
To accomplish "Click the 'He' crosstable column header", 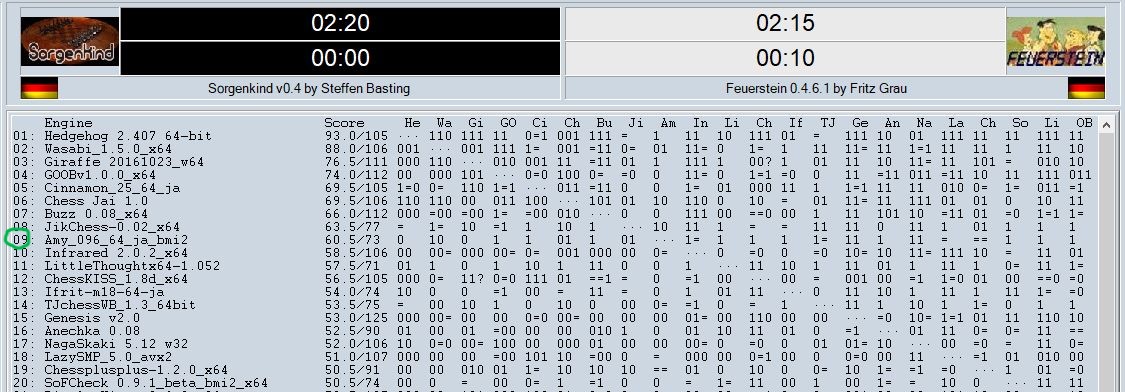I will tap(413, 123).
